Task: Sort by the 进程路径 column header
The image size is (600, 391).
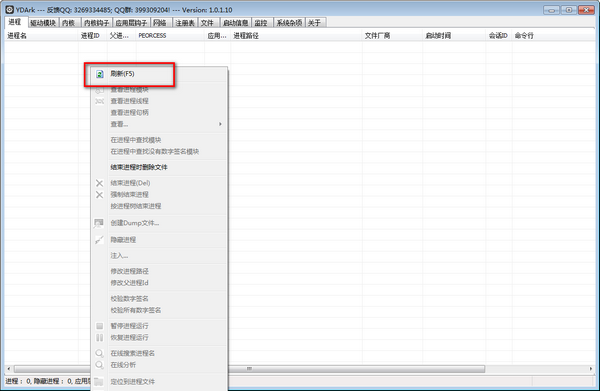Action: tap(296, 36)
